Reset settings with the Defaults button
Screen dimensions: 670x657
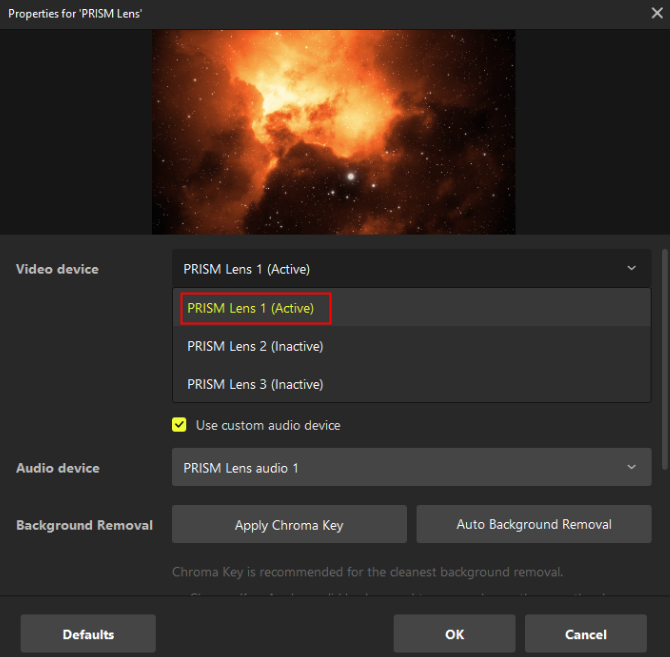(88, 634)
